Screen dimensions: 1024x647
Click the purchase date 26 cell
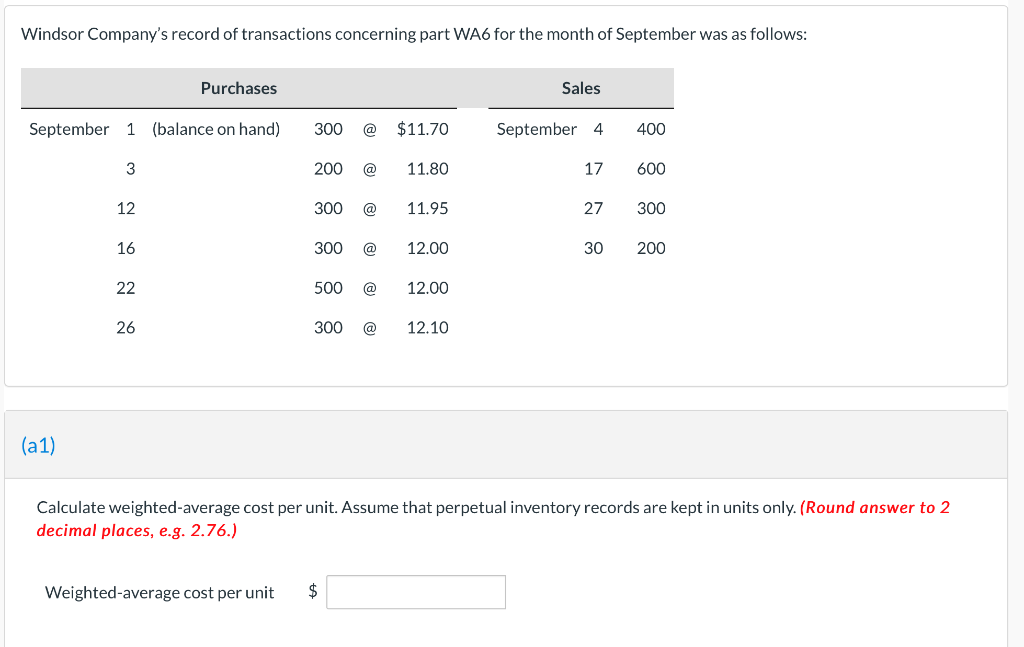[126, 328]
